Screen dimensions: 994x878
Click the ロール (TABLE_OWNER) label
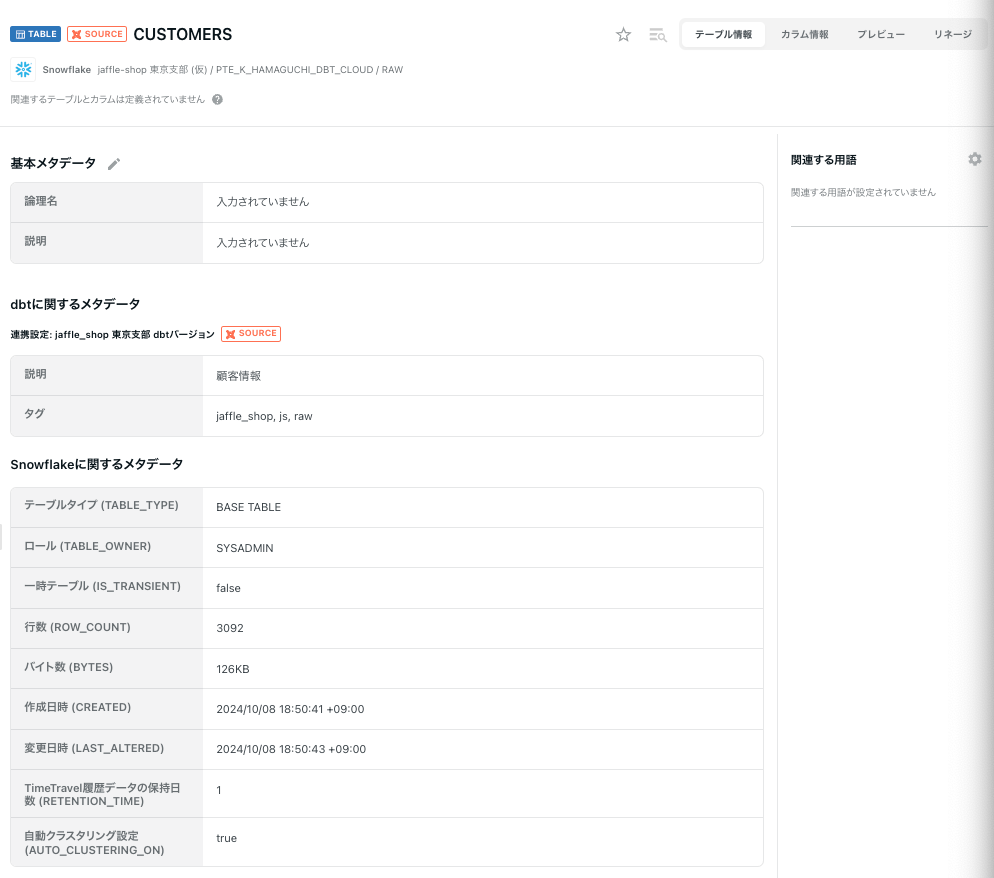(x=87, y=546)
